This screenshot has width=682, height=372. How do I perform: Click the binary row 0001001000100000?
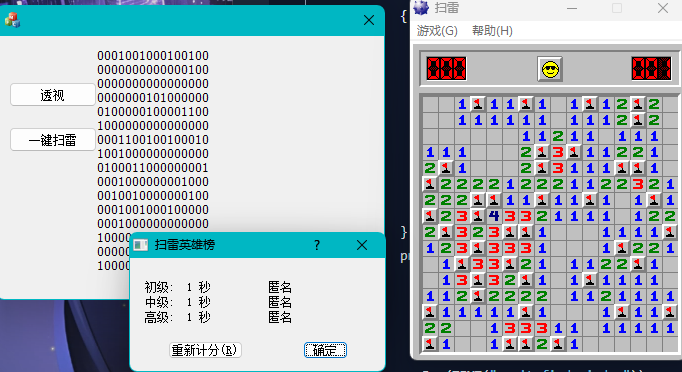153,210
